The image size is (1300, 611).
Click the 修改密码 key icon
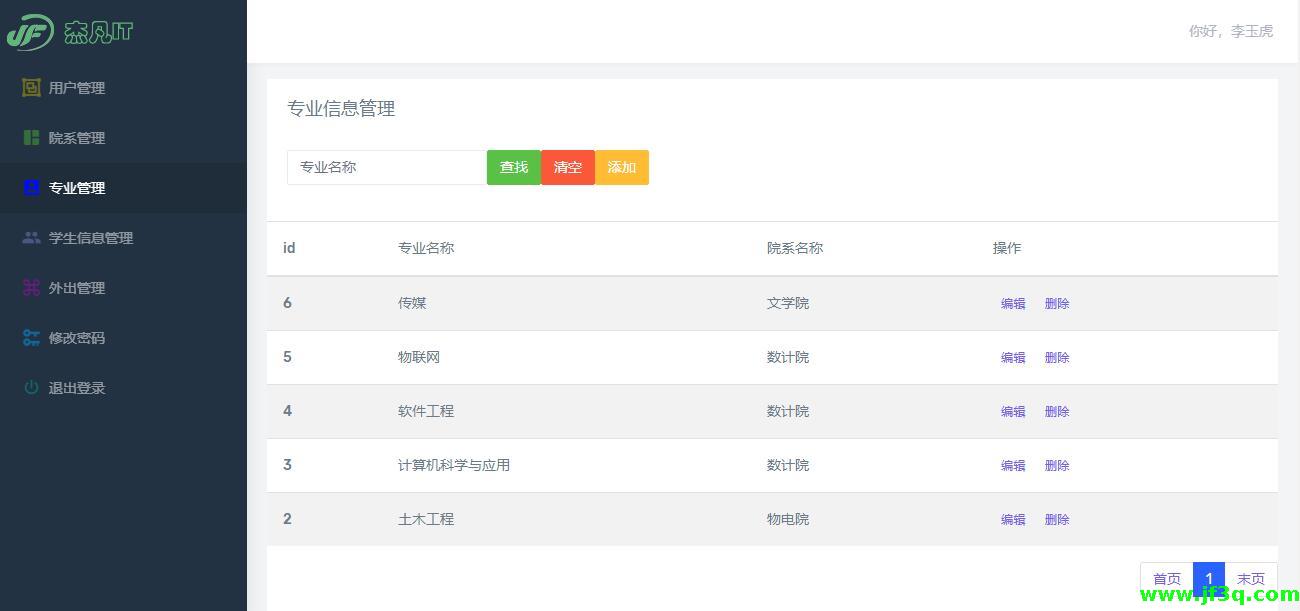tap(31, 338)
